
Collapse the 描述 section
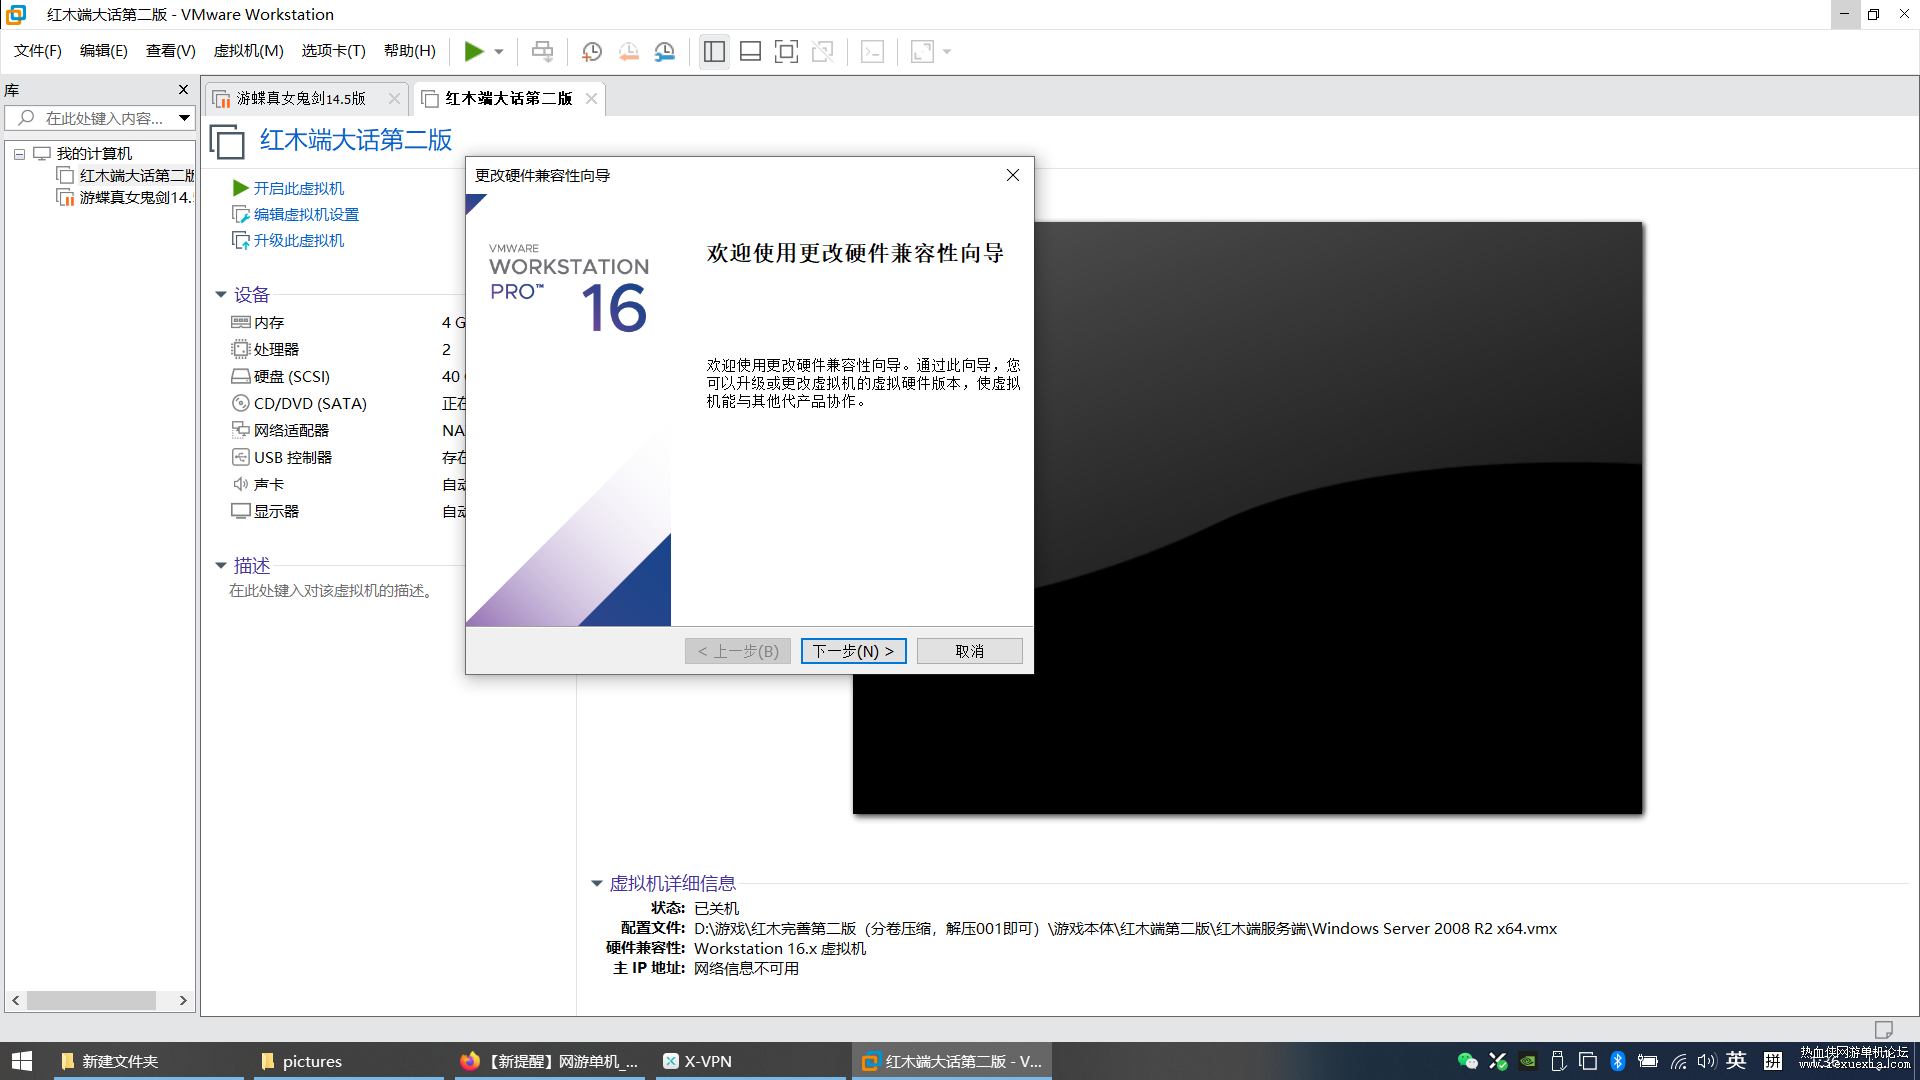point(221,566)
